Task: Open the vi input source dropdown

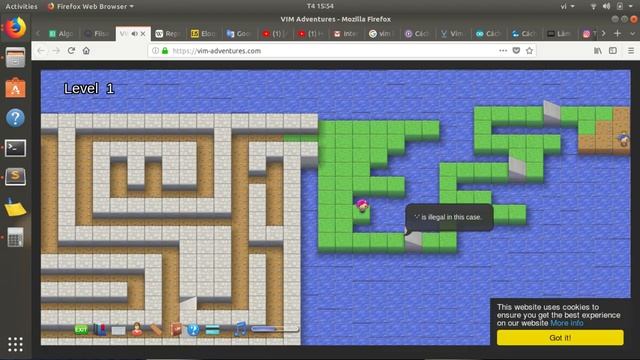Action: [x=567, y=6]
